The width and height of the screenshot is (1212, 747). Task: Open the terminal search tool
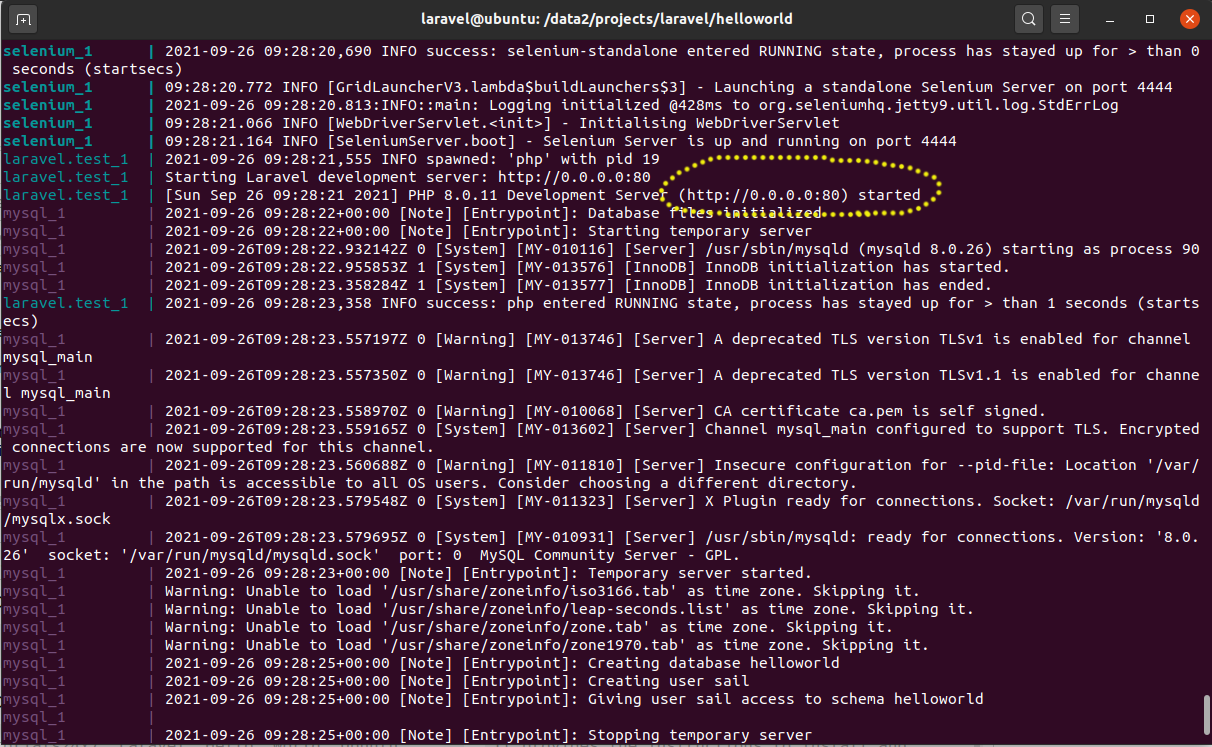click(1028, 19)
